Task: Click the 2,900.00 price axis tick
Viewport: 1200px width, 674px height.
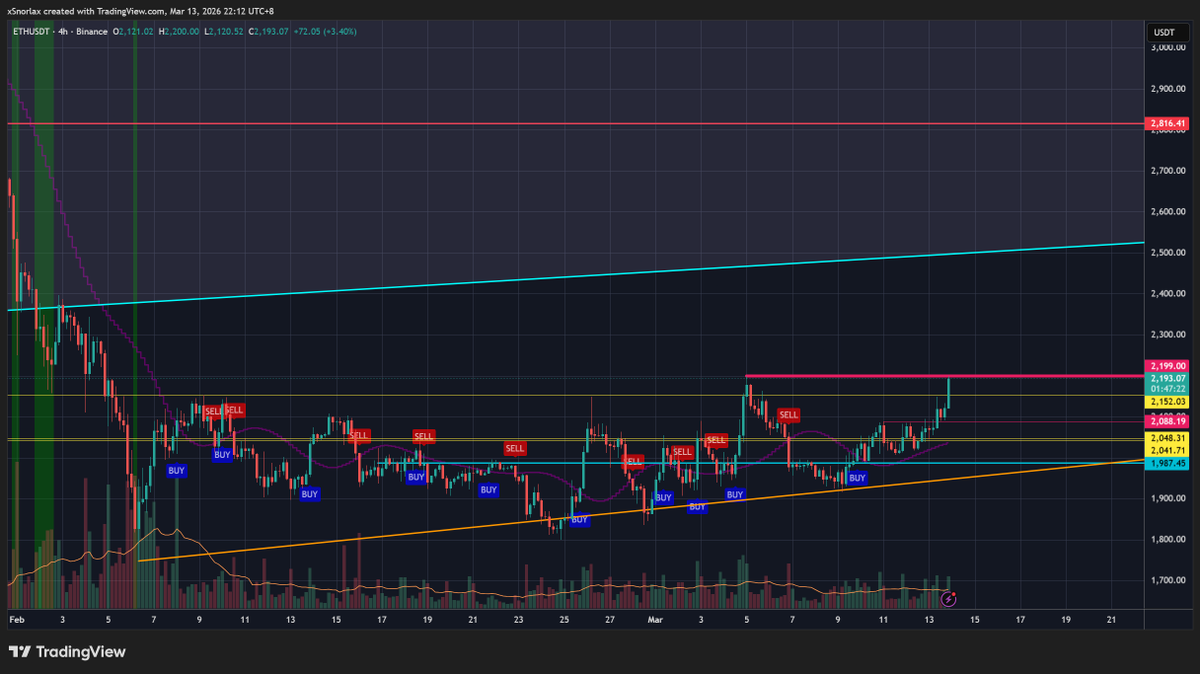Action: [x=1167, y=89]
